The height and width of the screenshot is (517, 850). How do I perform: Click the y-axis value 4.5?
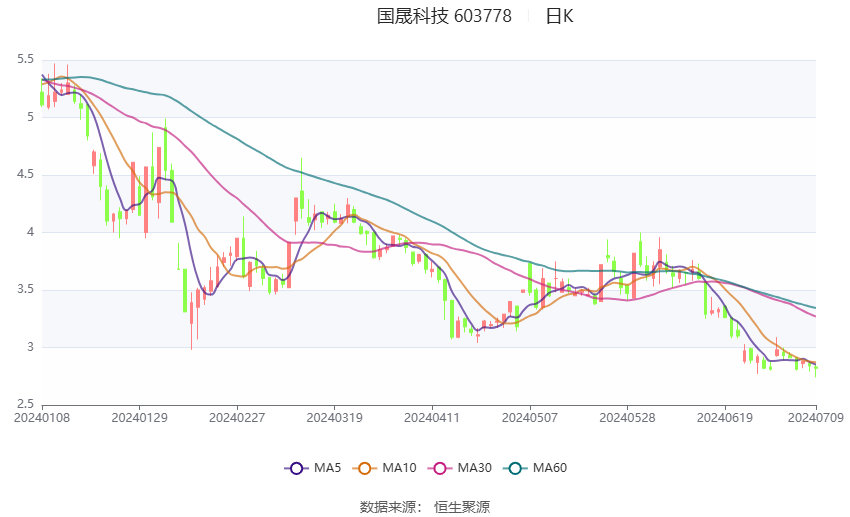pyautogui.click(x=25, y=174)
